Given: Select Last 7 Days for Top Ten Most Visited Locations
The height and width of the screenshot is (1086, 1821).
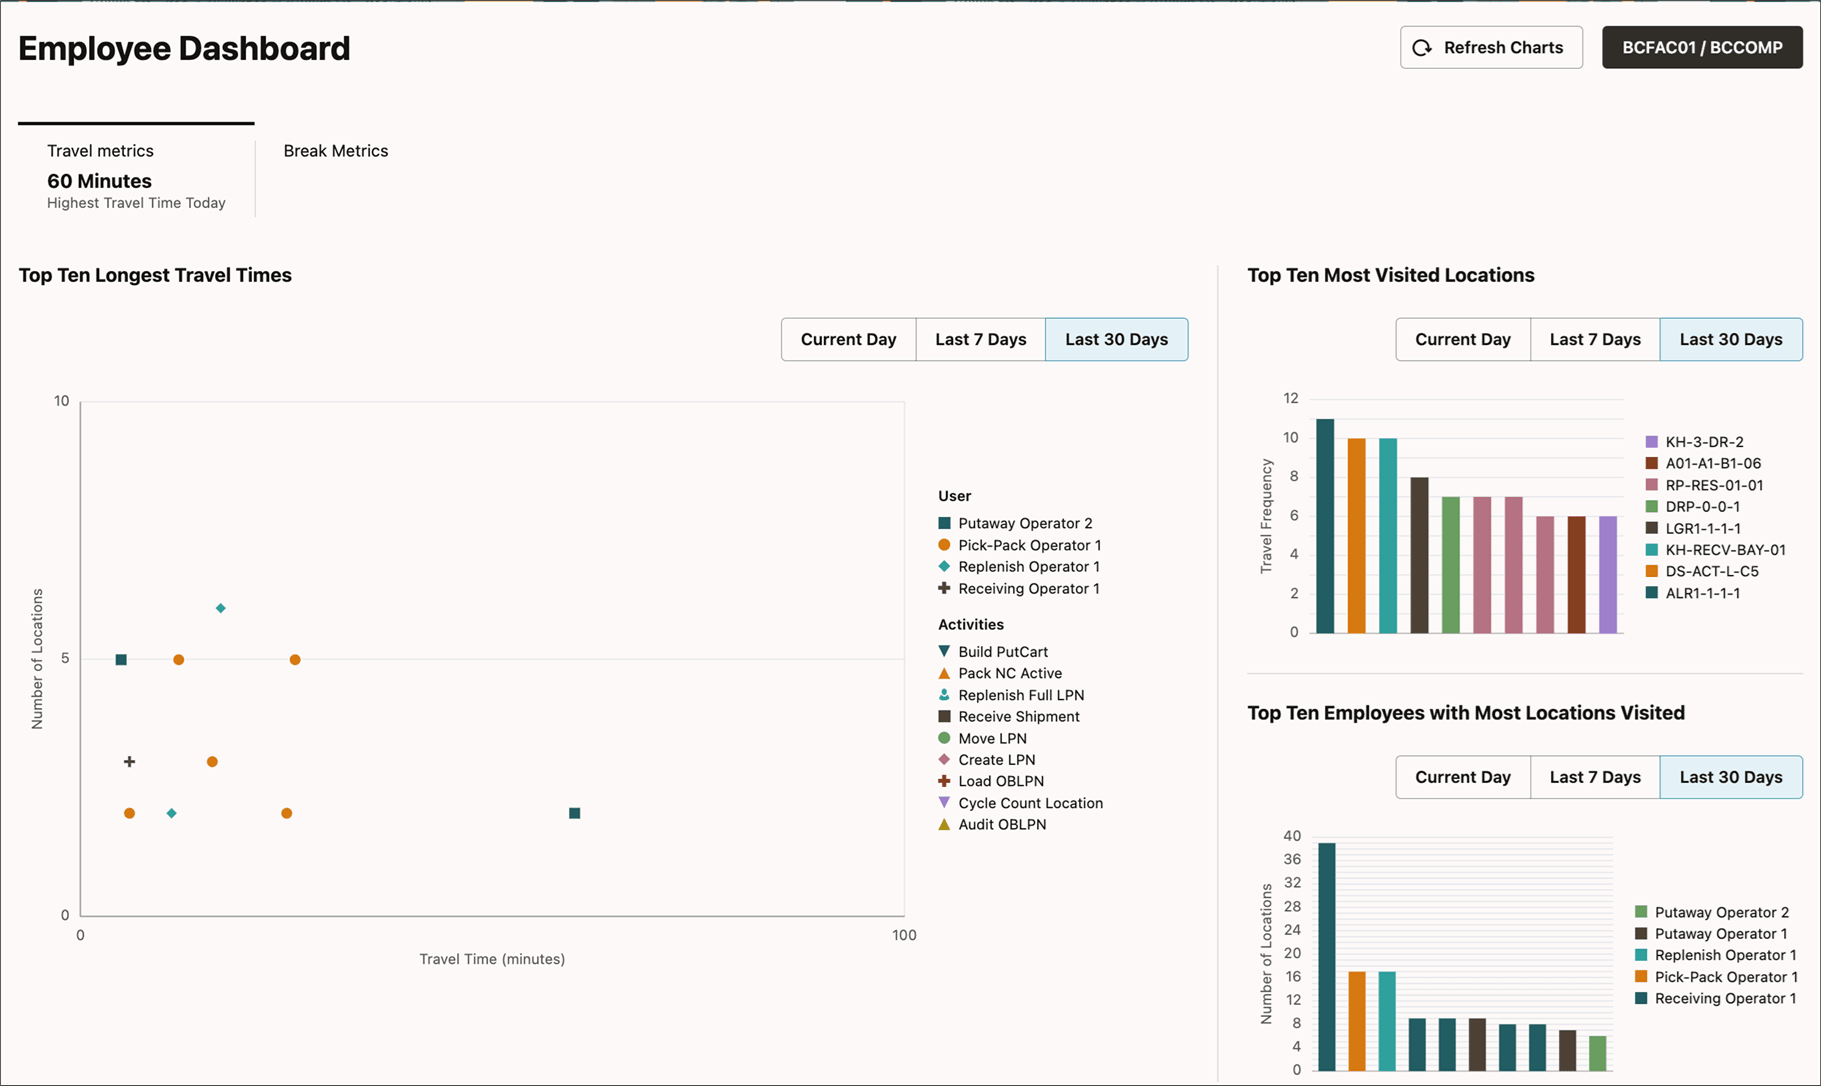Looking at the screenshot, I should [1594, 339].
